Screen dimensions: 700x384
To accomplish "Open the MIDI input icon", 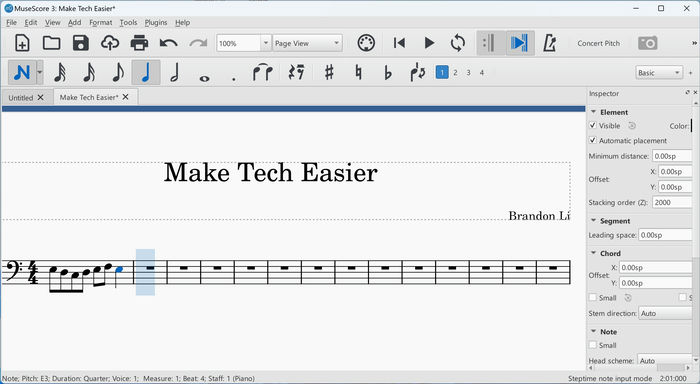I will click(366, 43).
